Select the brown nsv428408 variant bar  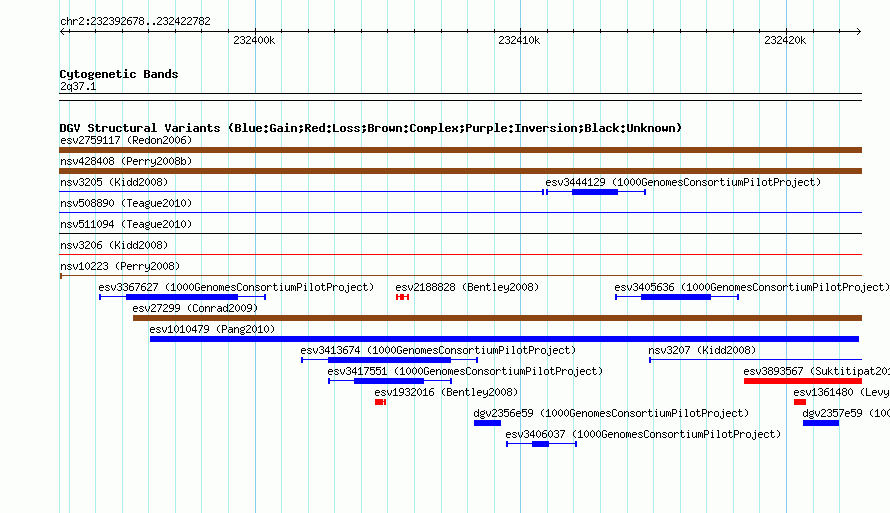[x=460, y=171]
